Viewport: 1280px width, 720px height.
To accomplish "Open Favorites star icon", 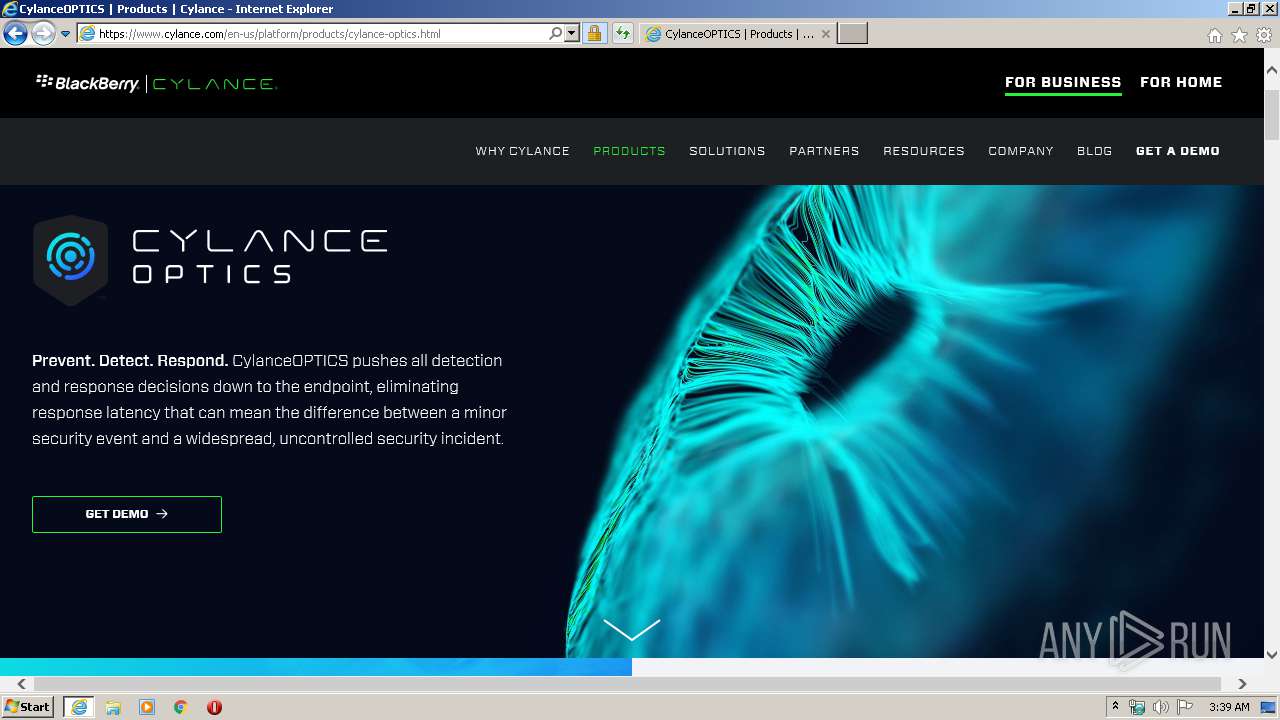I will pos(1239,34).
